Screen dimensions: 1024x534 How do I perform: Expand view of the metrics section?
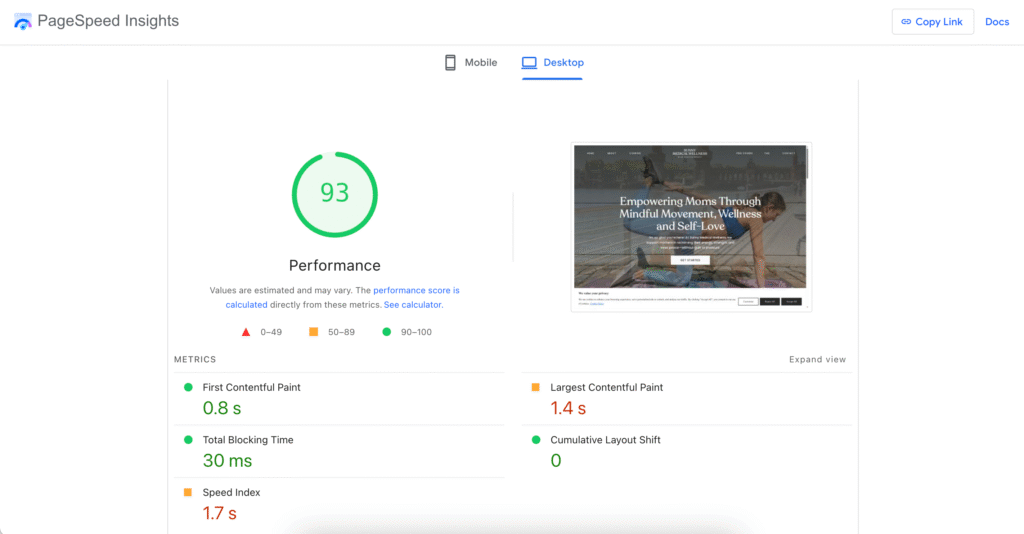coord(817,360)
